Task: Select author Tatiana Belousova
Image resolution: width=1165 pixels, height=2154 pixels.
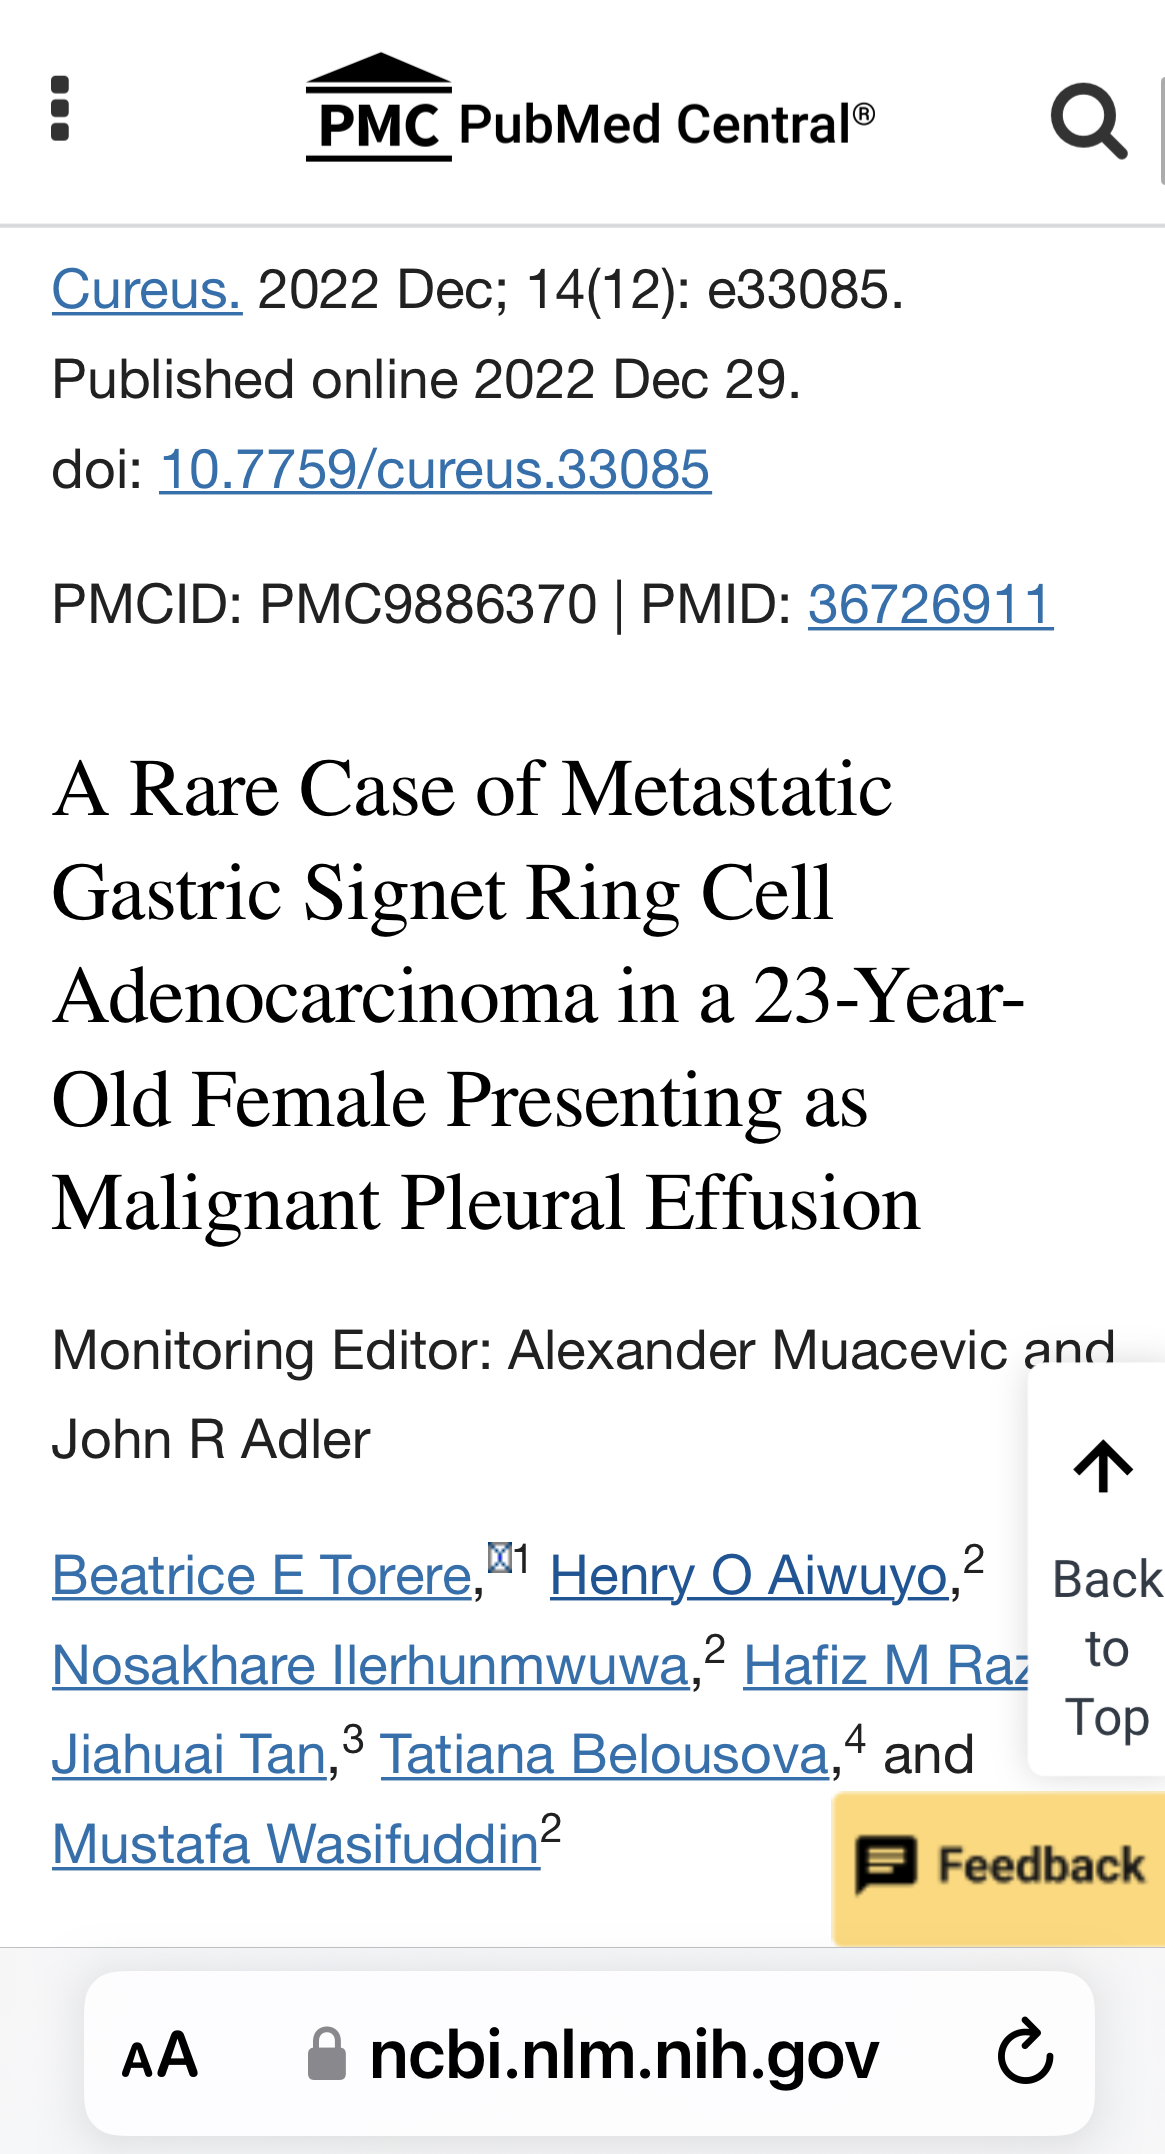Action: click(605, 1755)
